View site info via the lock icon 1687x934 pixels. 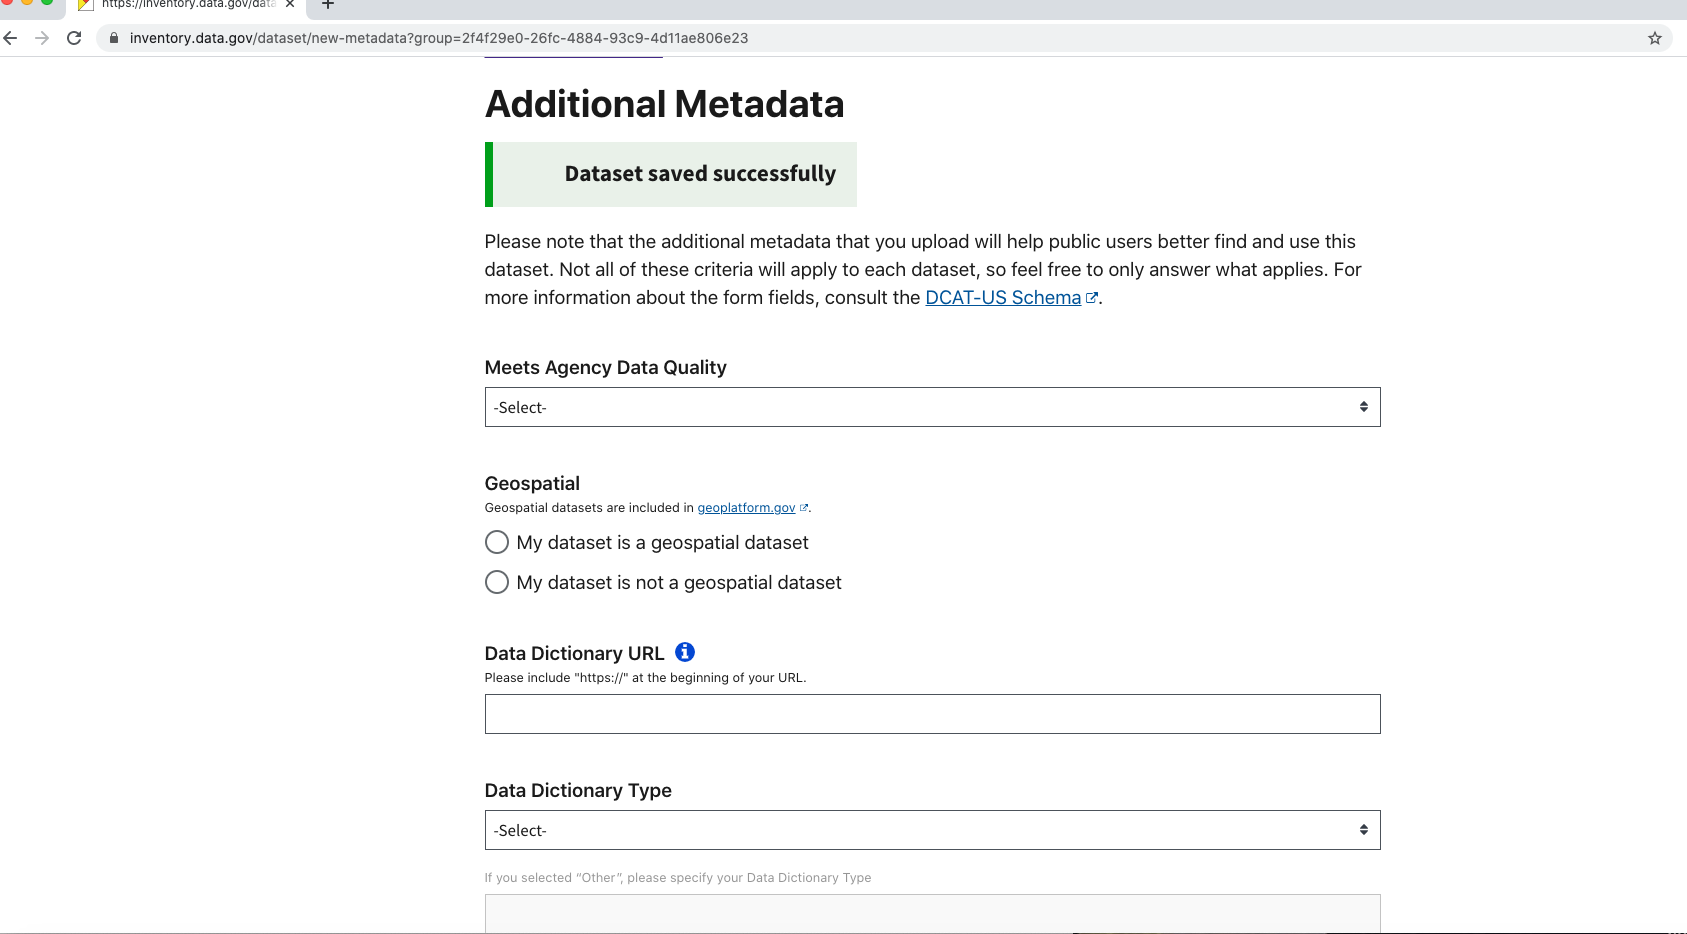[114, 38]
